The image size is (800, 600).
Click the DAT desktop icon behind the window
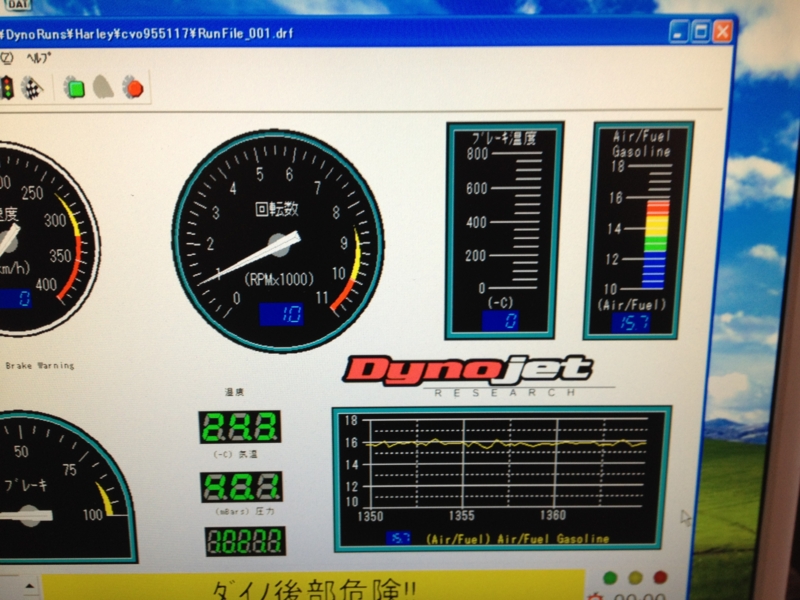[x=17, y=4]
